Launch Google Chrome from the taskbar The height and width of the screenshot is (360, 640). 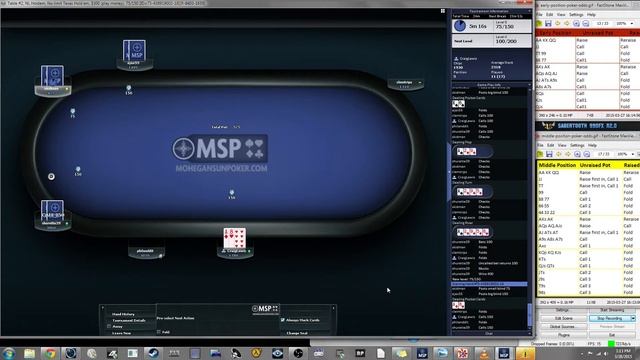[x=51, y=353]
